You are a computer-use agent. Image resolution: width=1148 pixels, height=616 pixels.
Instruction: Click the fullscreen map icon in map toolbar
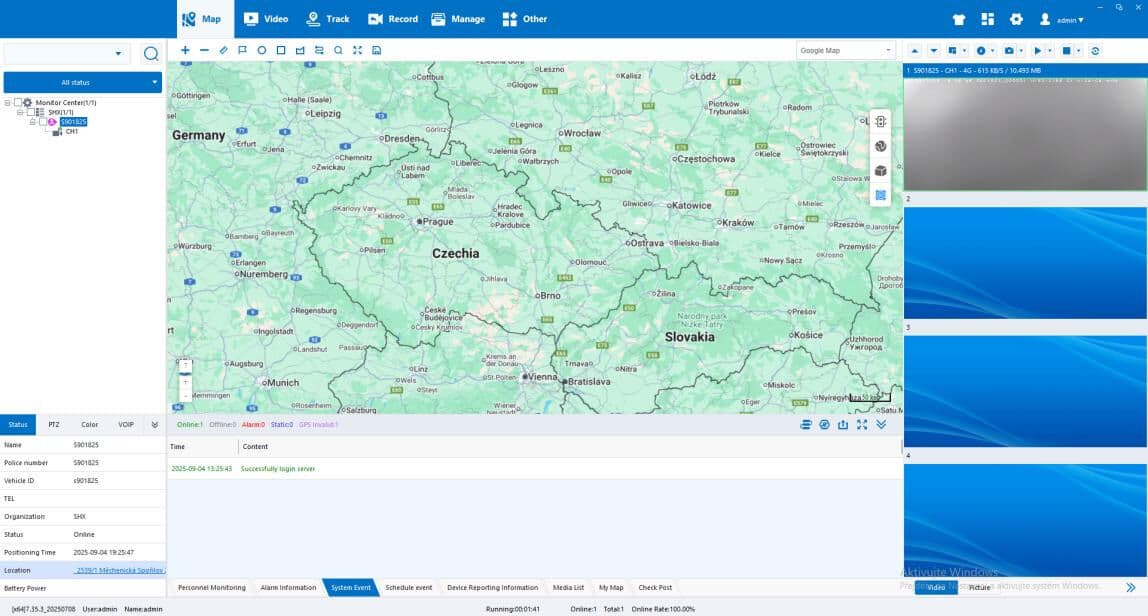357,51
